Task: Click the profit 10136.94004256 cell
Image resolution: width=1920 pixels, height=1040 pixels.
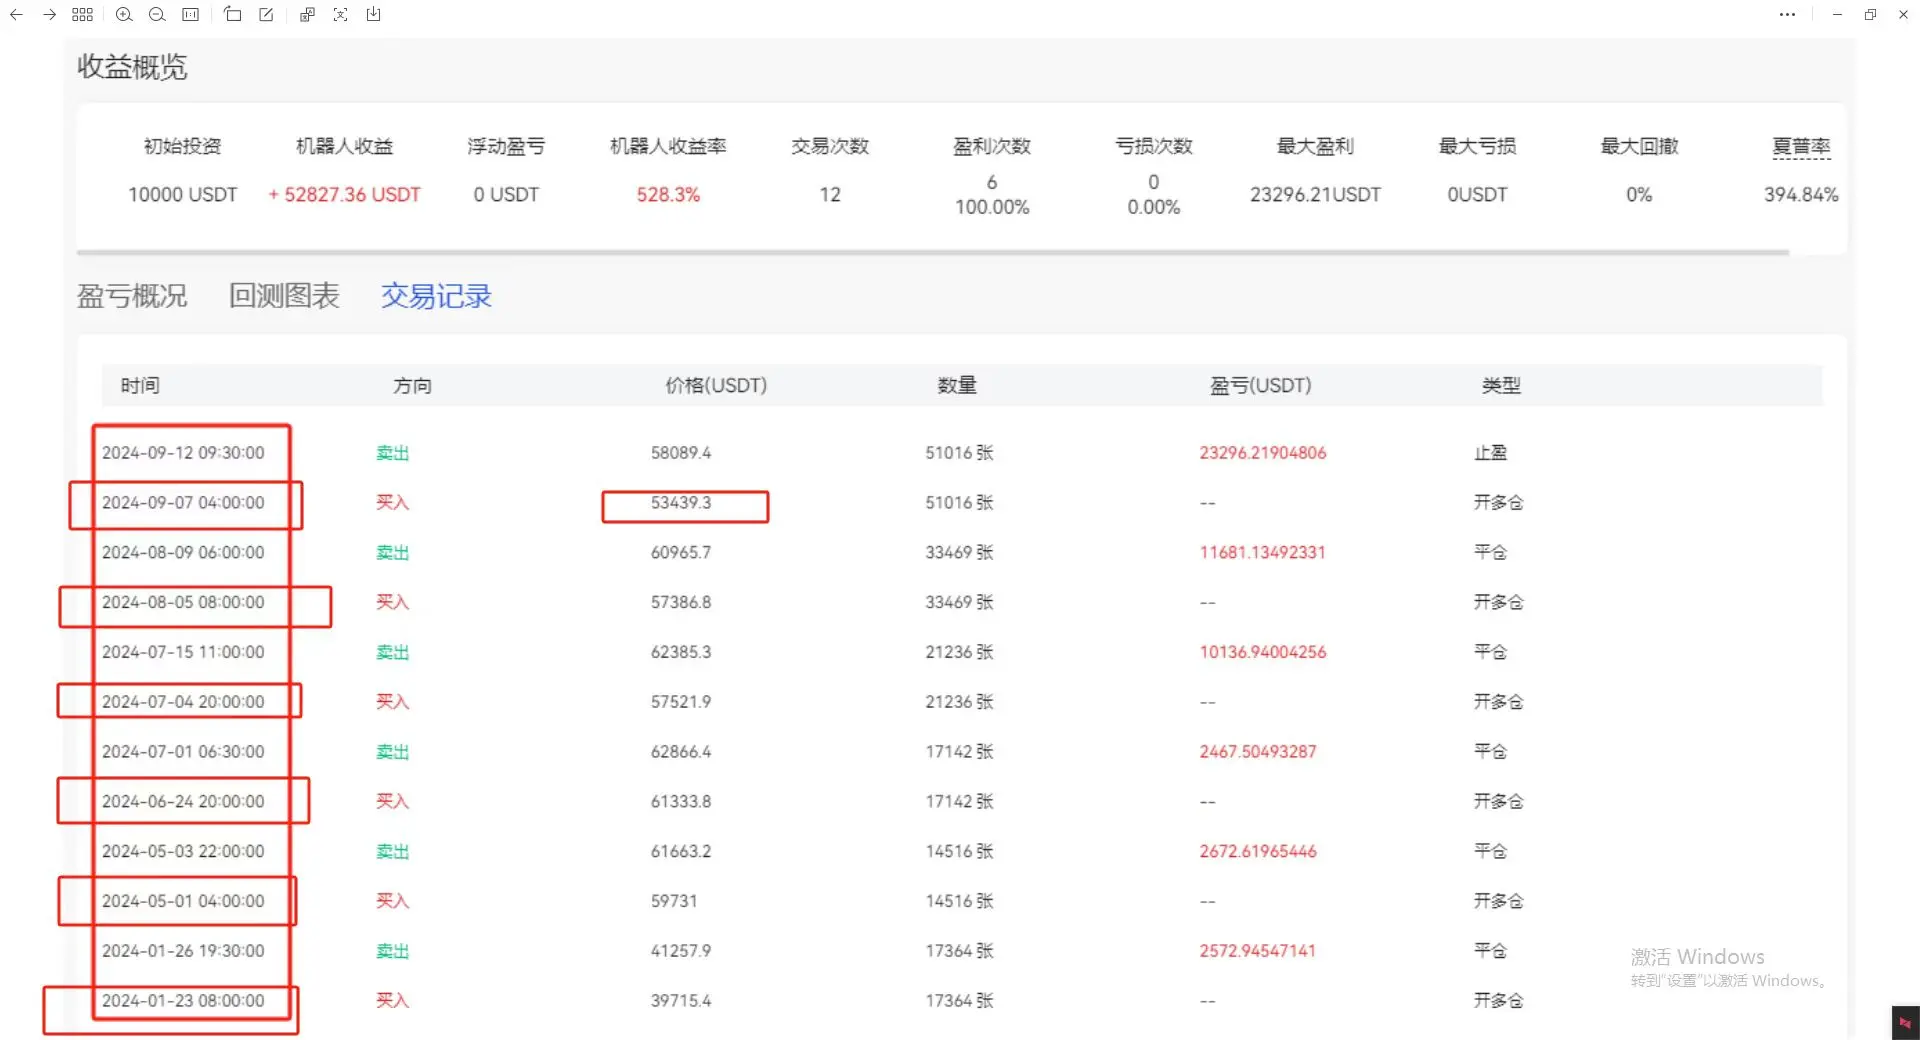Action: [x=1263, y=652]
